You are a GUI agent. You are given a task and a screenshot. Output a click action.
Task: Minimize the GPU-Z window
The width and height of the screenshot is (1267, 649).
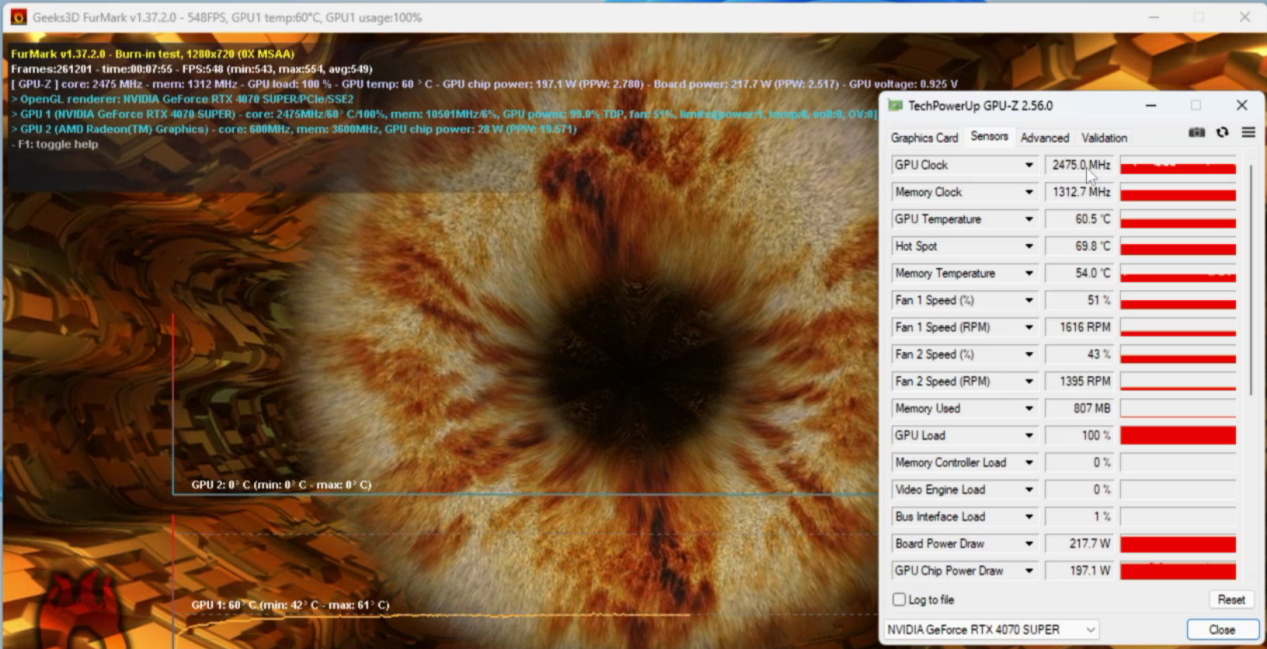(x=1150, y=106)
